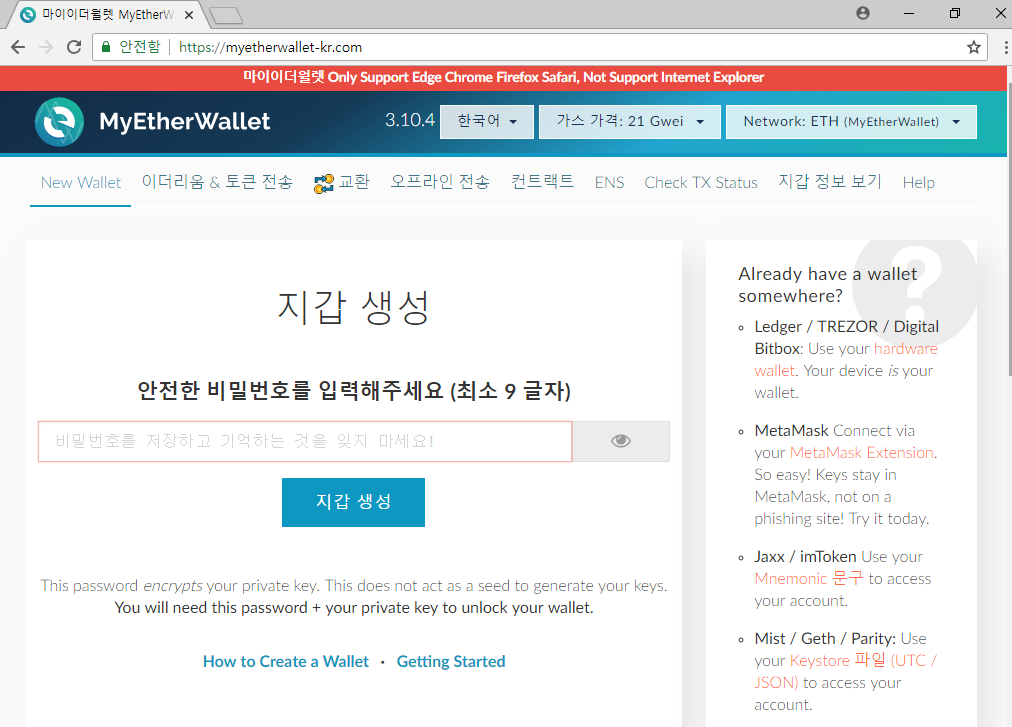Image resolution: width=1012 pixels, height=727 pixels.
Task: Open a new browser tab
Action: tap(227, 15)
